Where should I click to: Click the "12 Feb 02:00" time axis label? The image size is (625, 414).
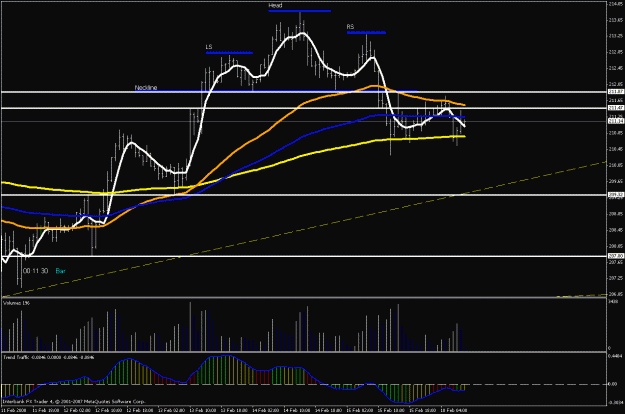point(77,410)
